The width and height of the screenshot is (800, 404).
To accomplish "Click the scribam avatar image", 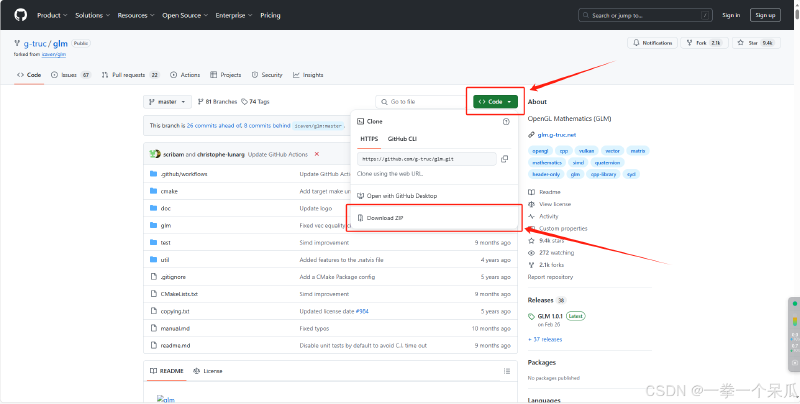I will [x=153, y=154].
